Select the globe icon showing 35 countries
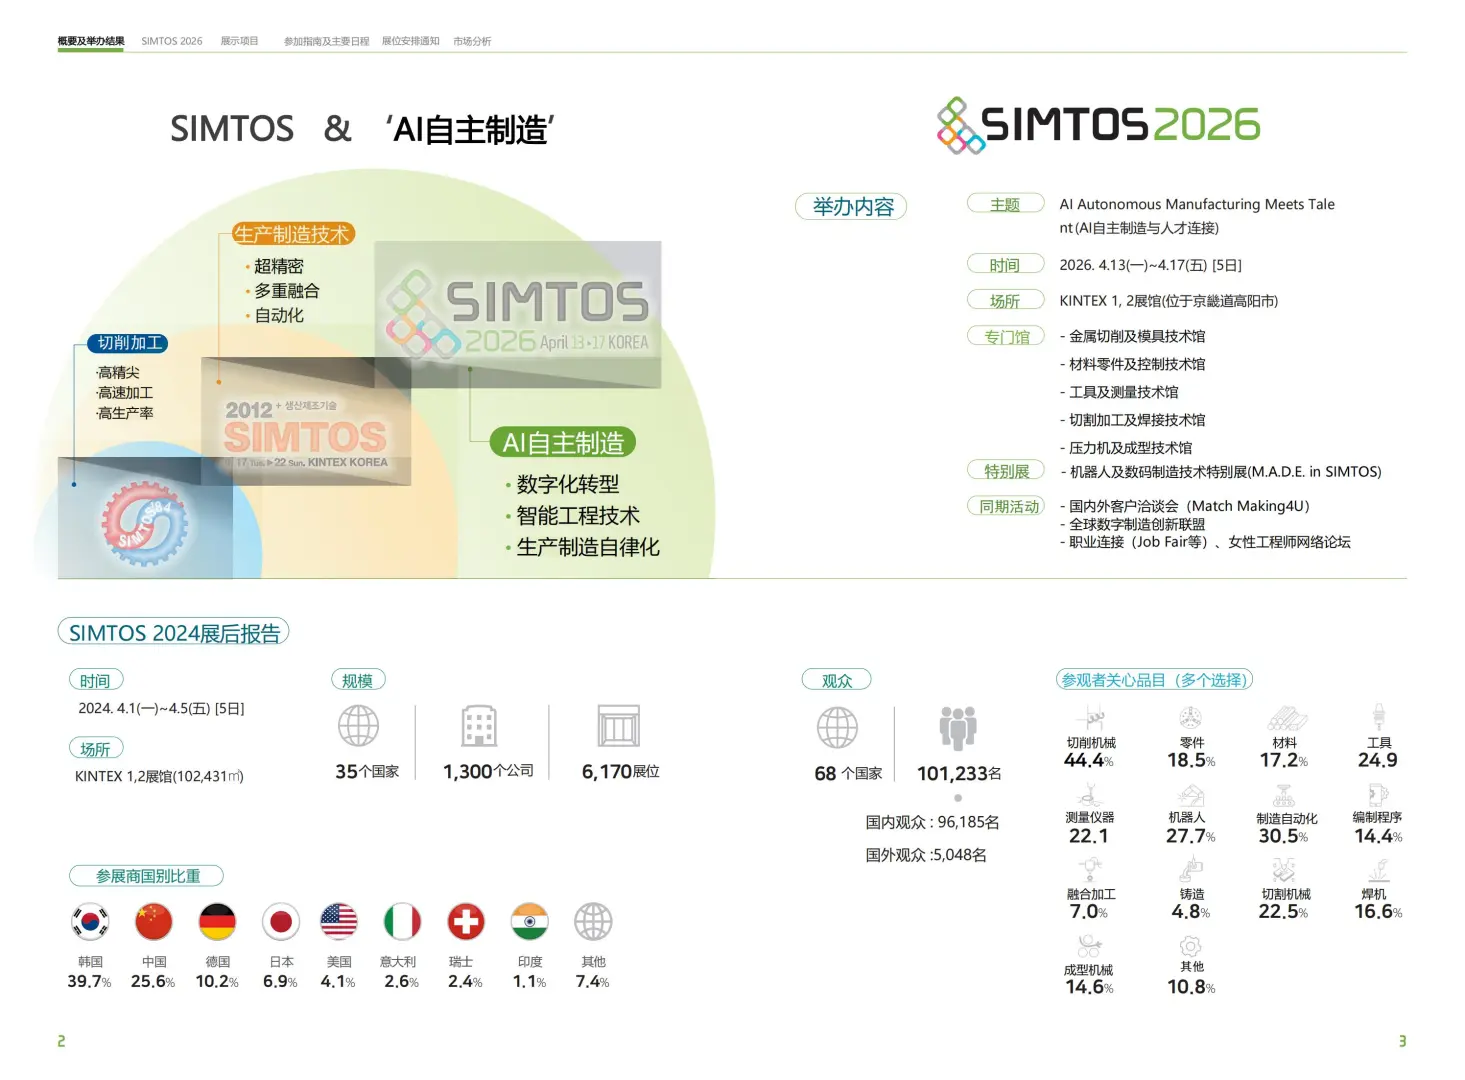Viewport: 1465px width, 1080px height. pyautogui.click(x=358, y=726)
